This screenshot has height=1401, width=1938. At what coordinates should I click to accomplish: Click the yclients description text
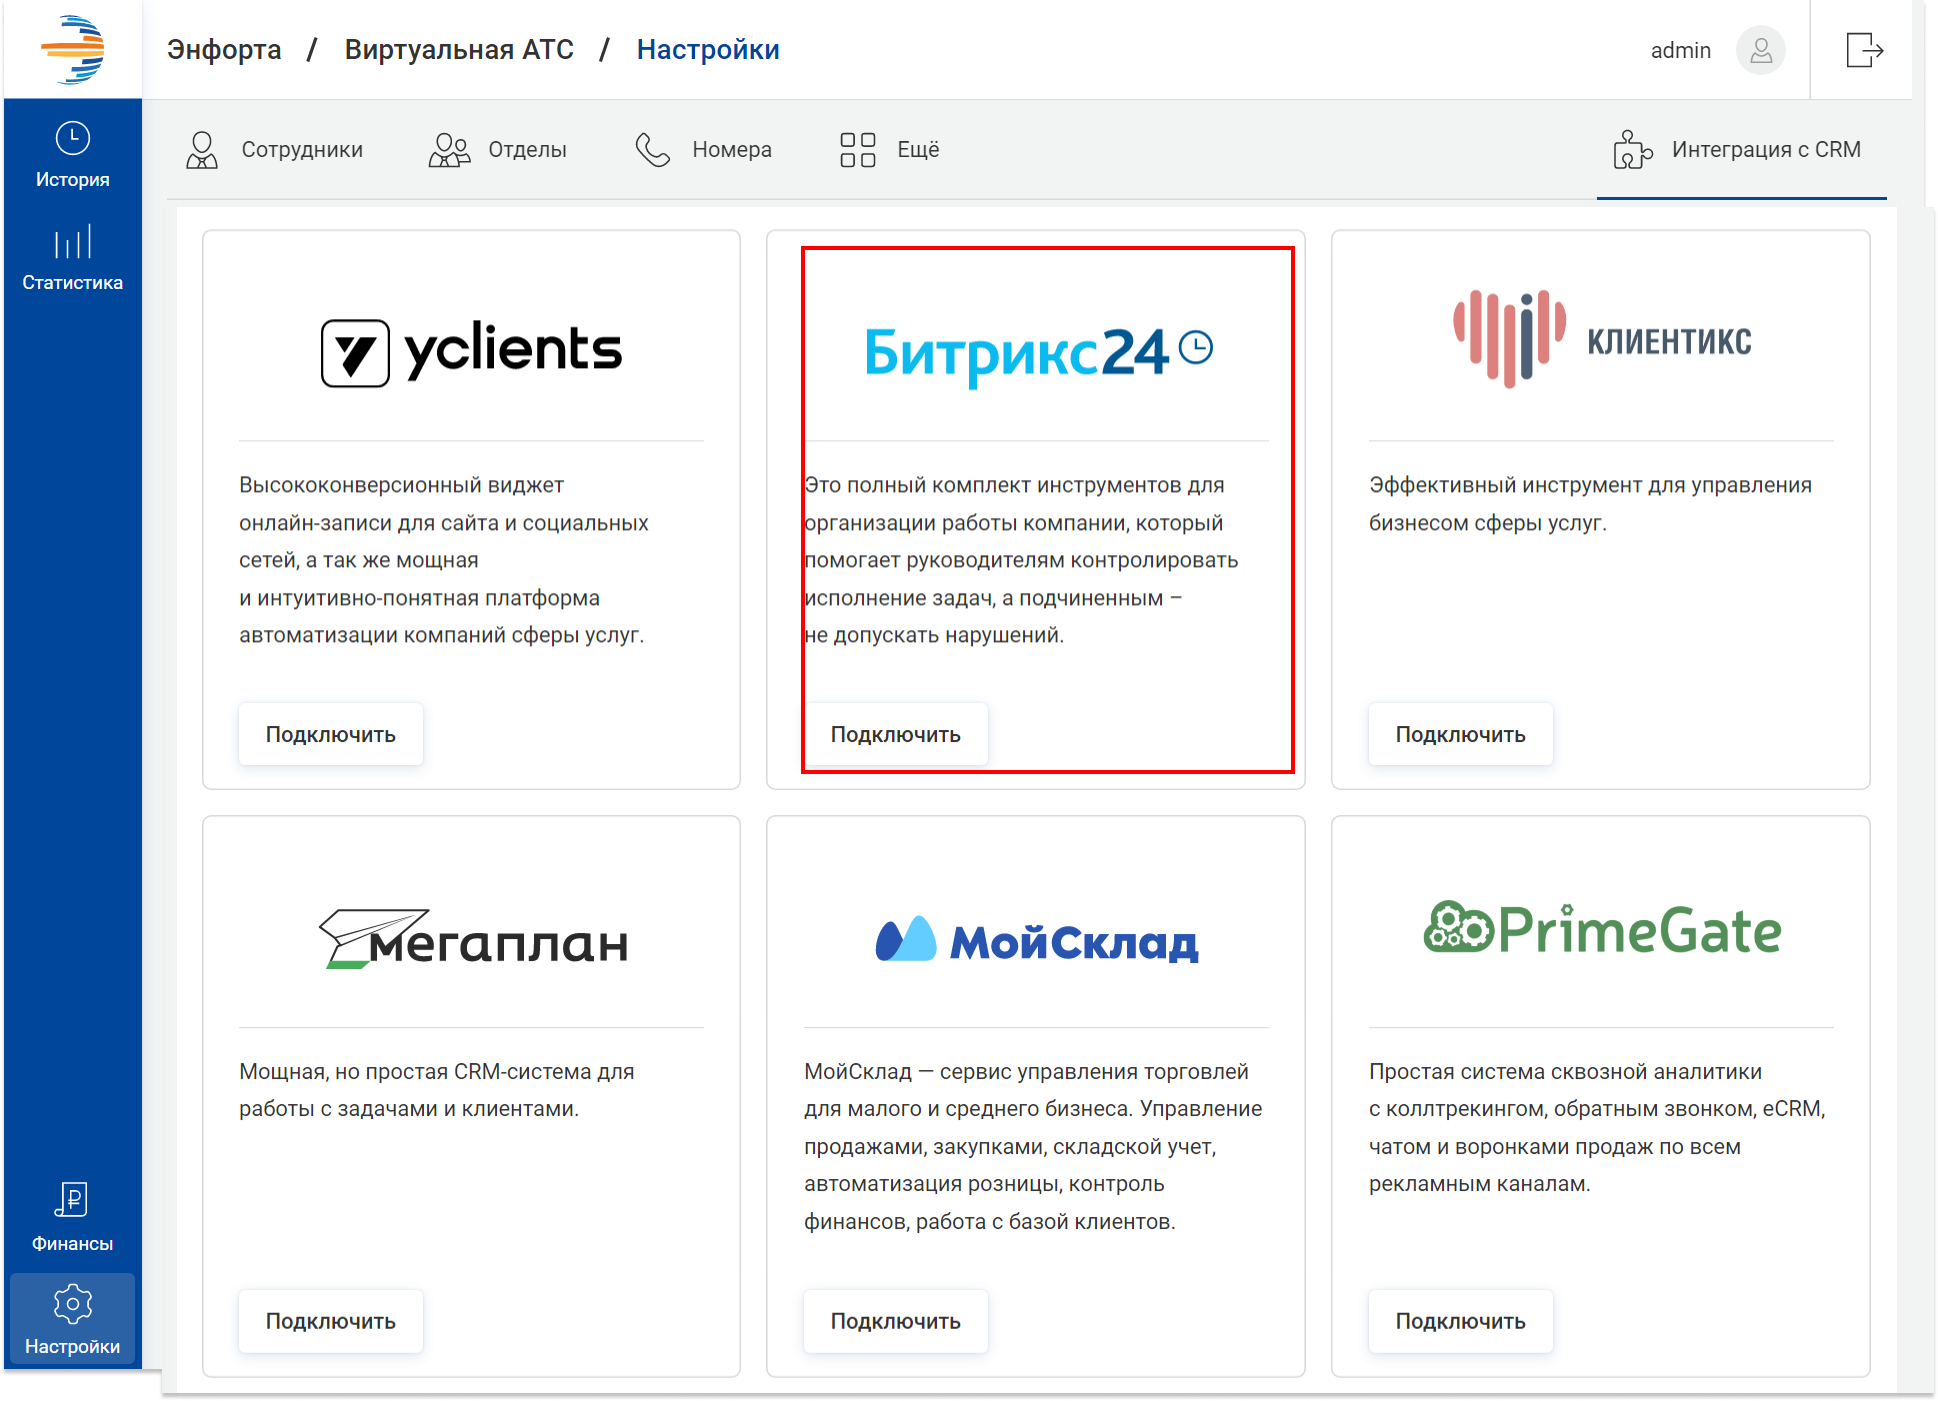[444, 560]
